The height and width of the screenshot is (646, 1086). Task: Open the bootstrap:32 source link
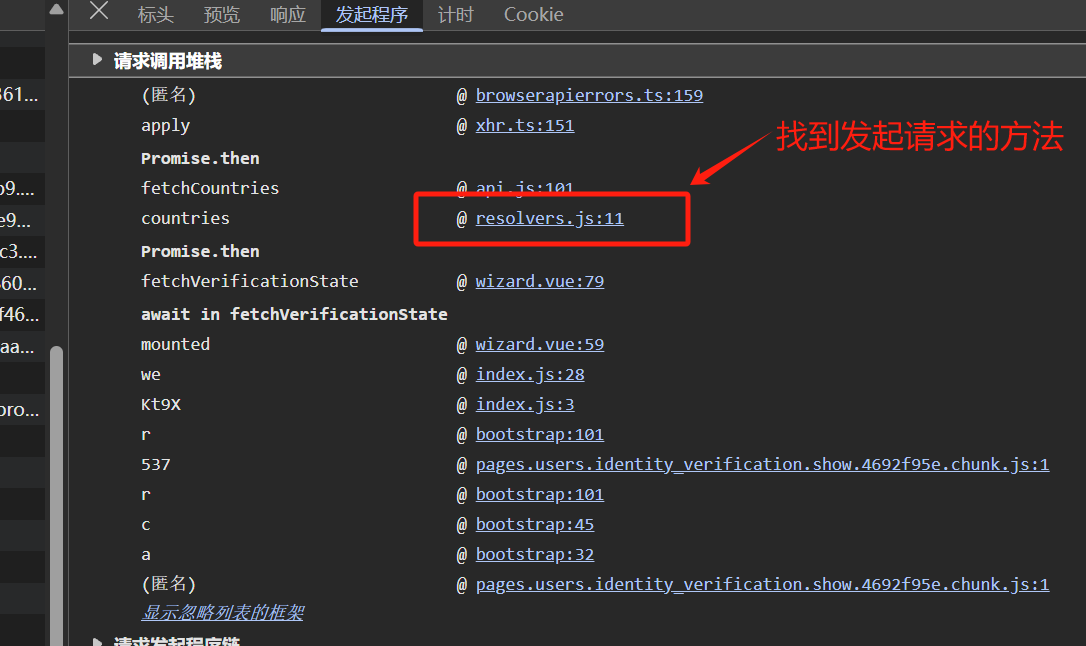534,555
